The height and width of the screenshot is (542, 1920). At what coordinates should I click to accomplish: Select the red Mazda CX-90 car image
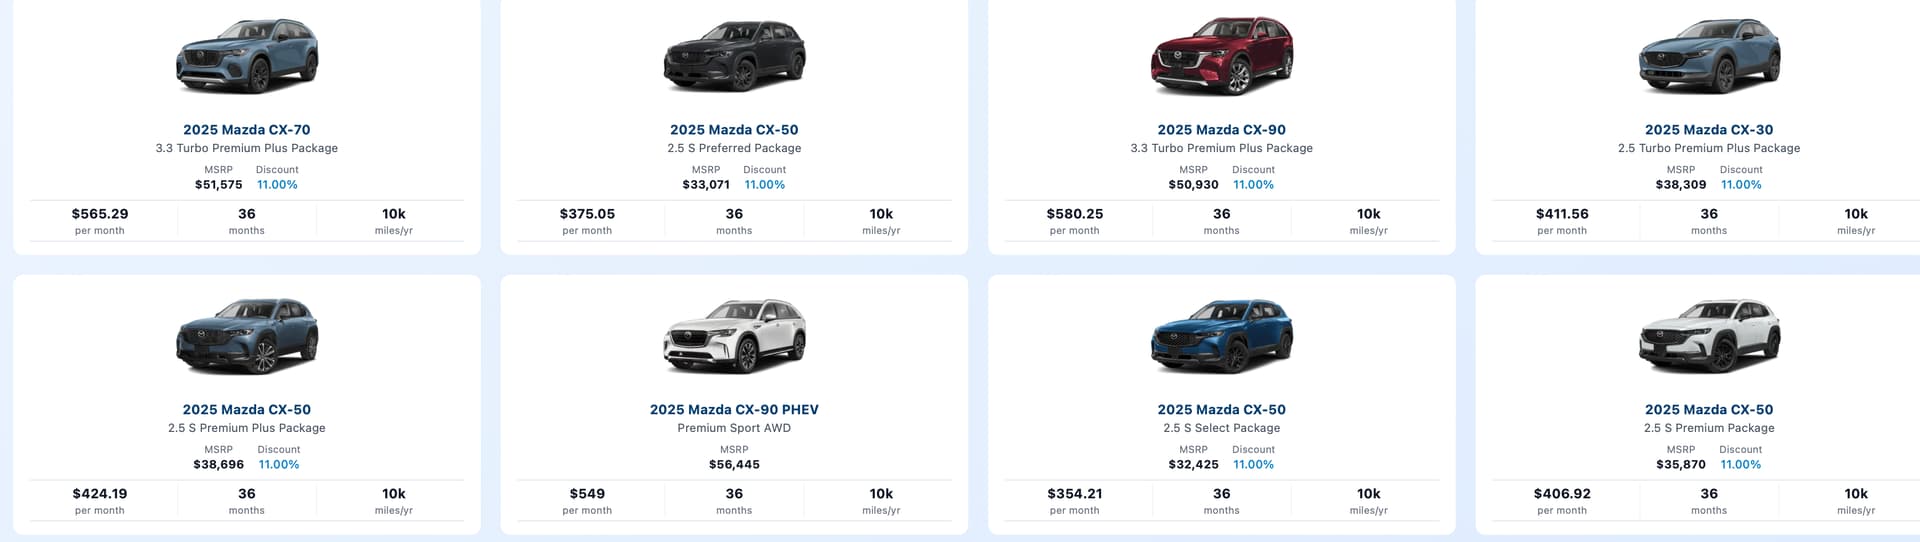click(1221, 57)
